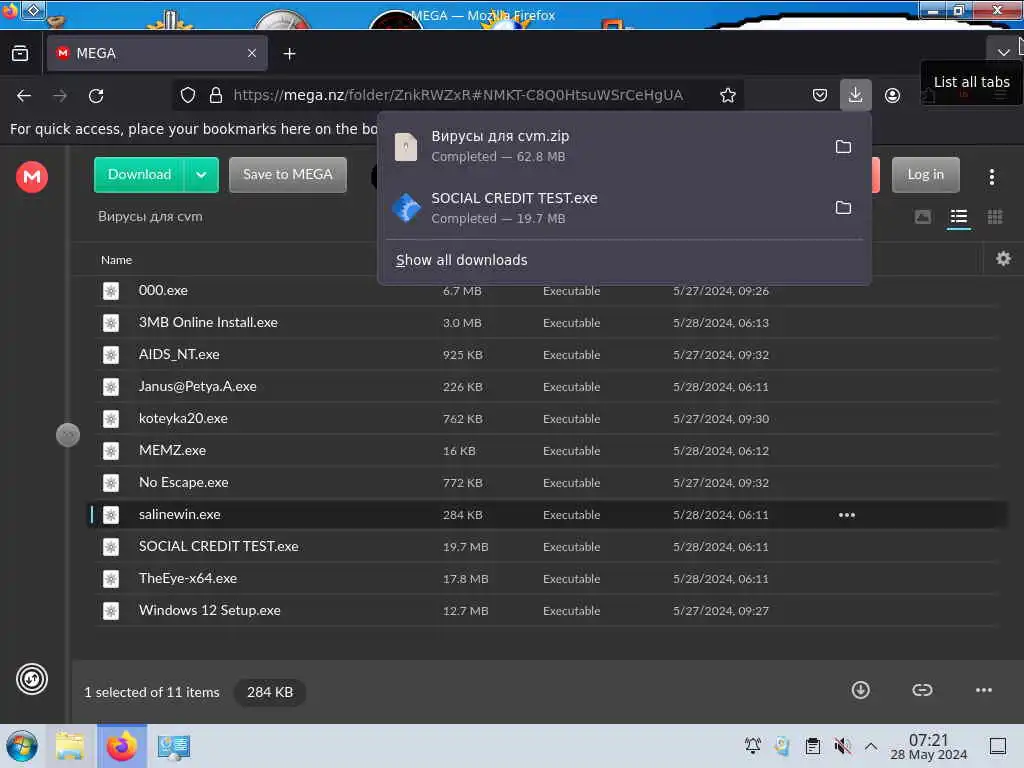
Task: Open Windows Start menu orb
Action: [22, 746]
